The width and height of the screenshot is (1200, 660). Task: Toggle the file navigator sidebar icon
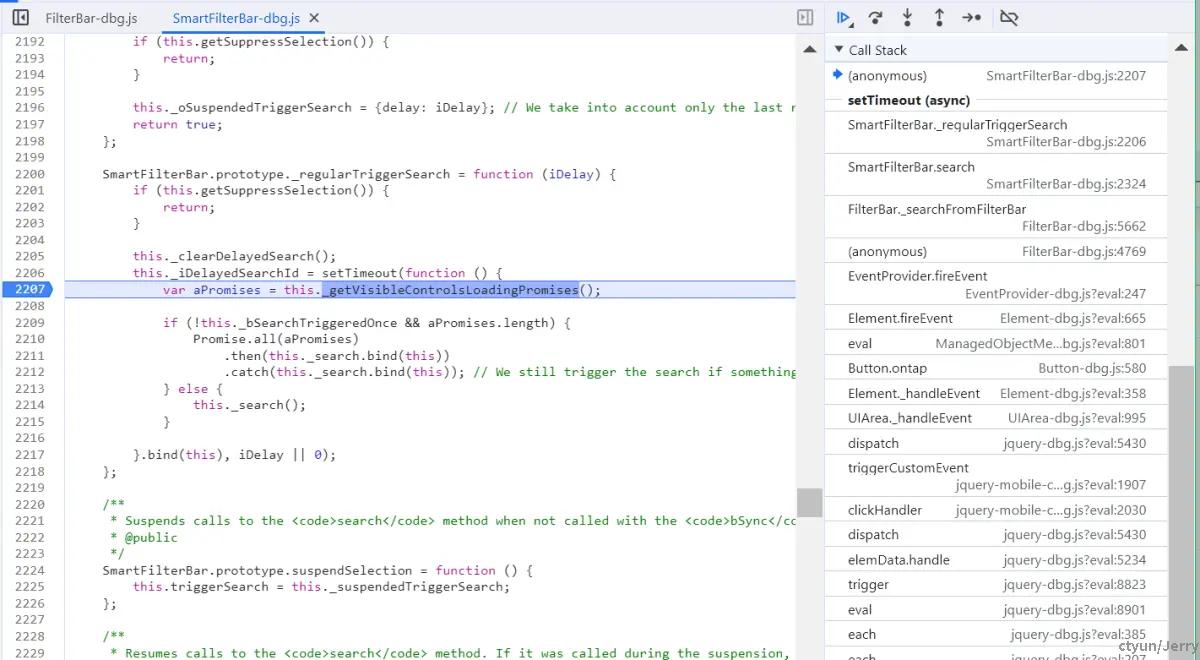[20, 18]
